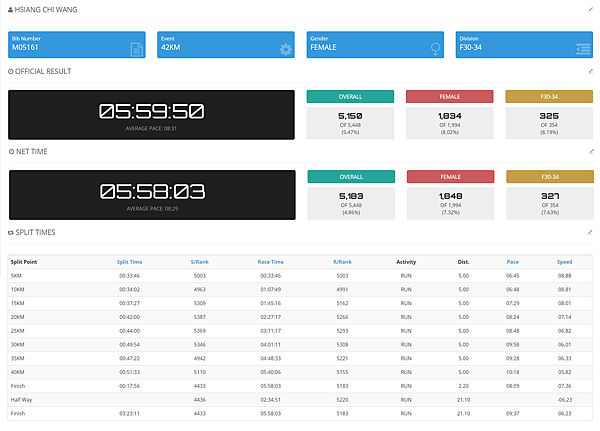Select the 15KM split row label
The image size is (600, 431).
tap(18, 303)
